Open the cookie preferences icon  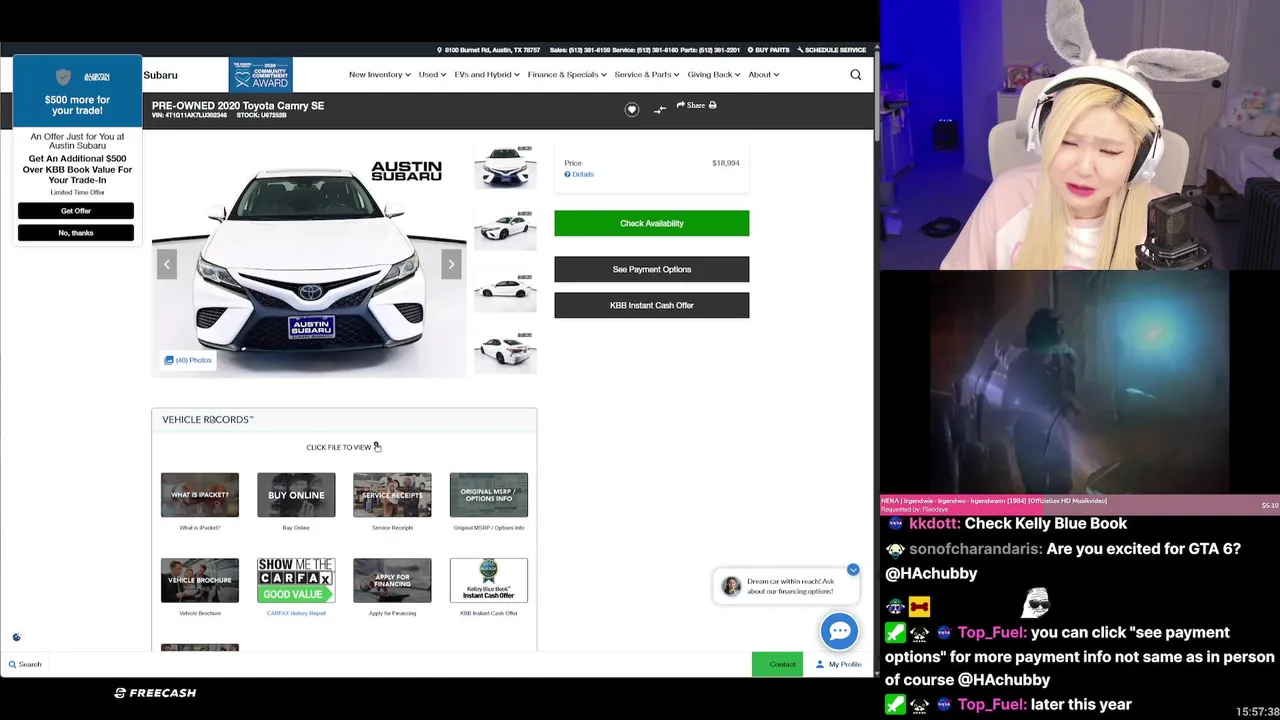click(16, 637)
